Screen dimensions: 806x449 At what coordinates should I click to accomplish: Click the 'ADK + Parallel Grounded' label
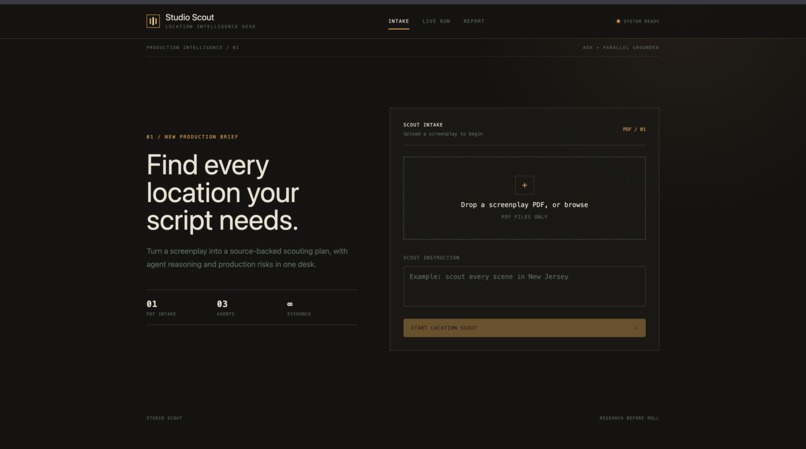point(620,47)
